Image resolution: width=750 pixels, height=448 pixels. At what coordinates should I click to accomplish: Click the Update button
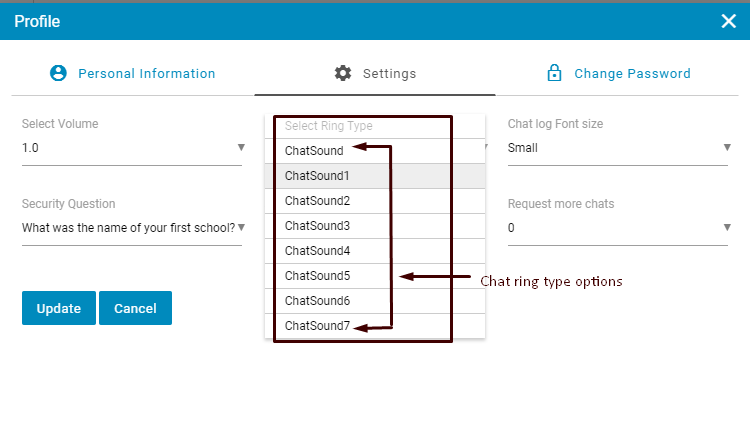click(58, 308)
